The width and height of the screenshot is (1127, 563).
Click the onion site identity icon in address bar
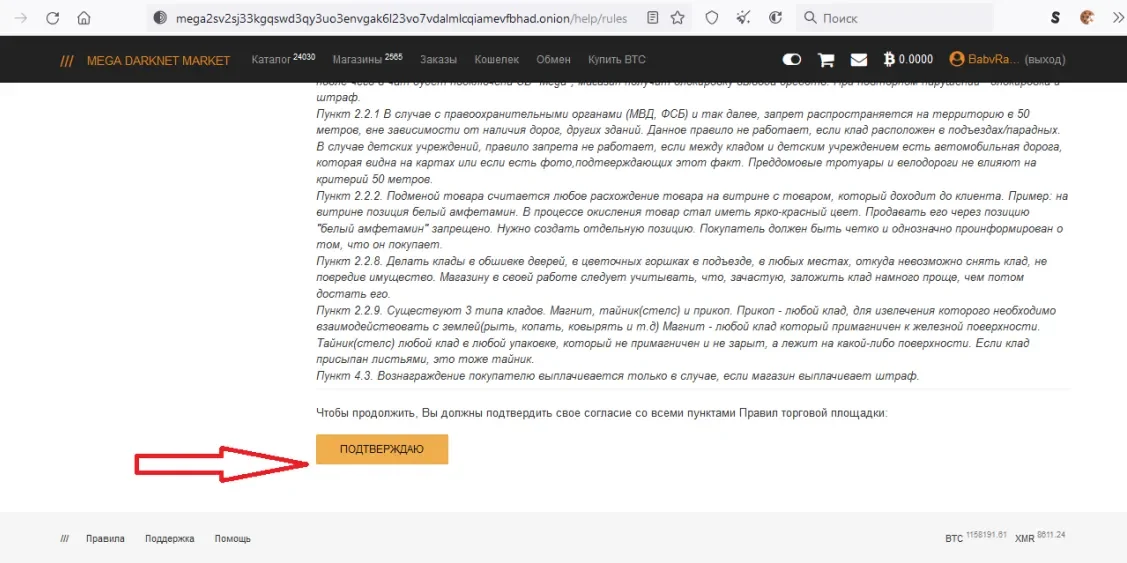tap(160, 18)
